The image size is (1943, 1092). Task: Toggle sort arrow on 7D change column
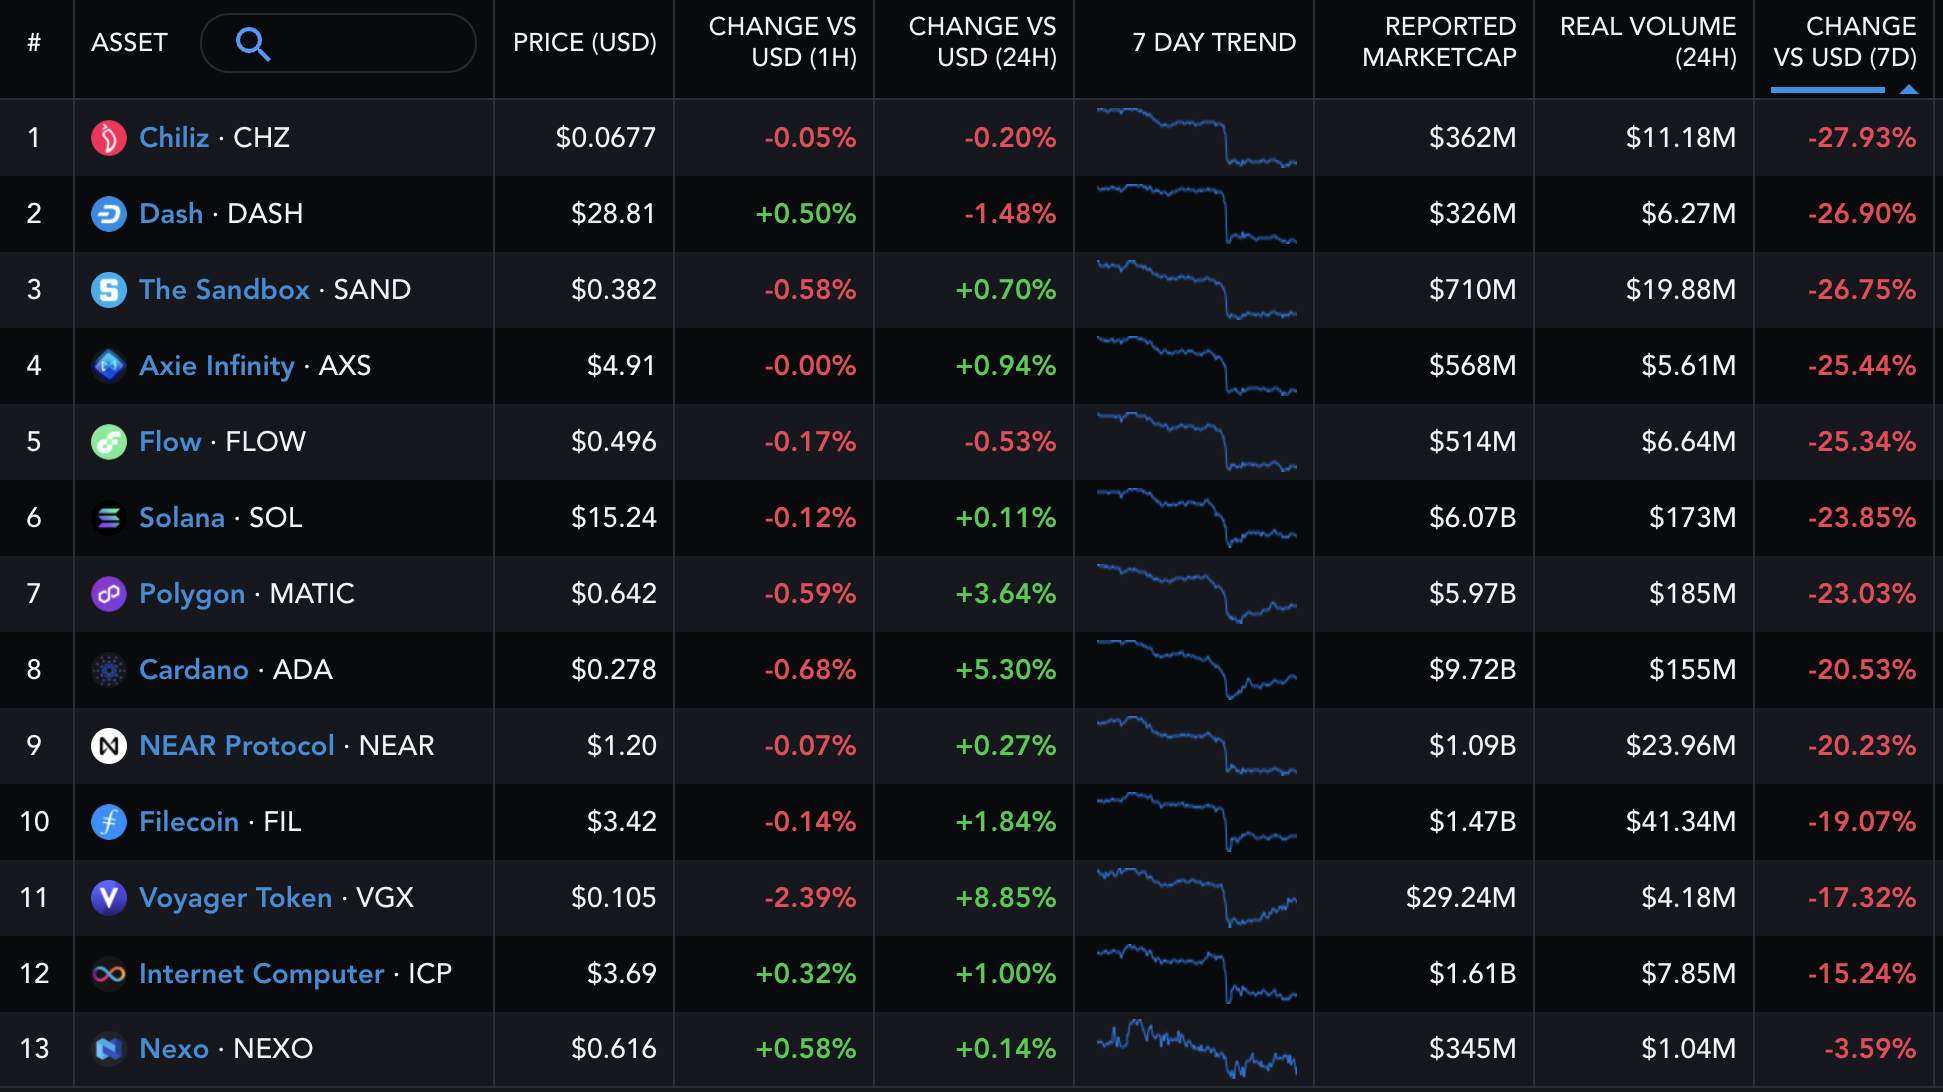click(1908, 89)
